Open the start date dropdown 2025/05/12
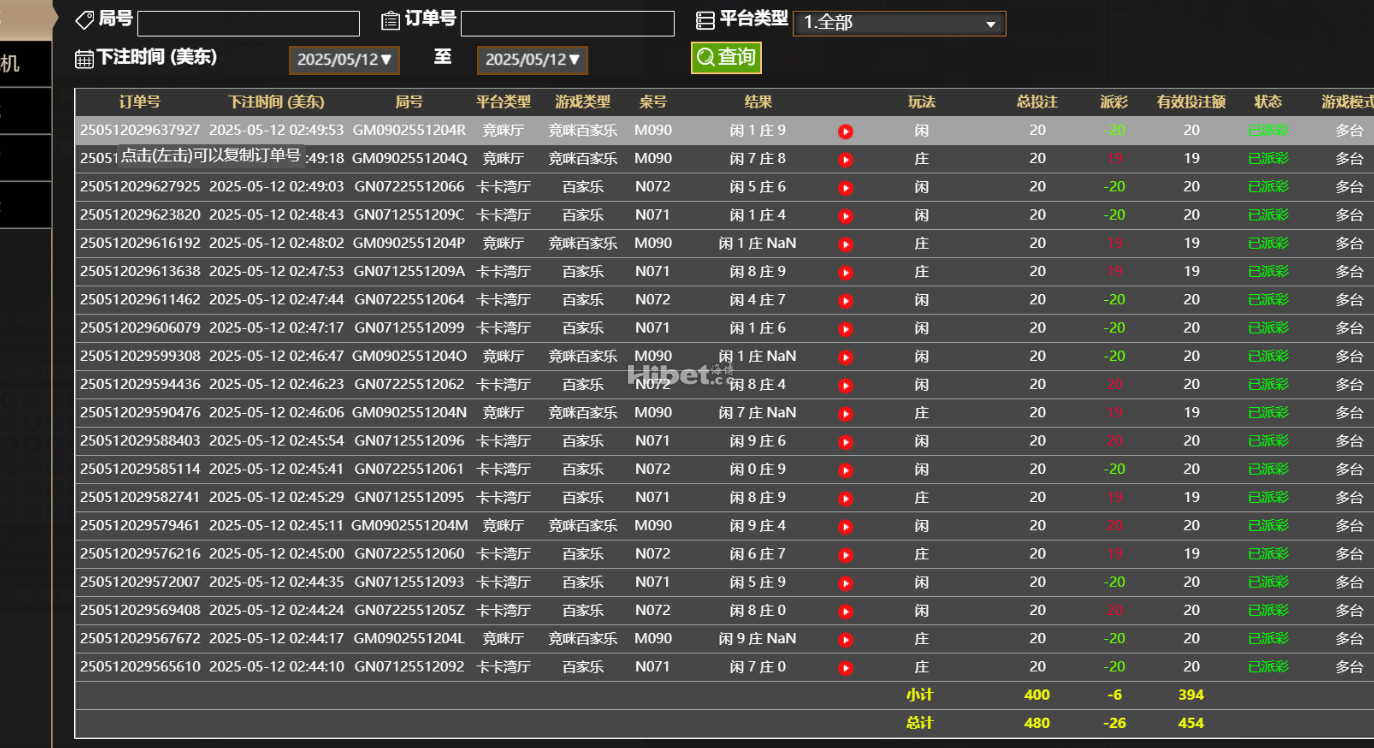Screen dimensions: 1374x748 click(x=344, y=59)
